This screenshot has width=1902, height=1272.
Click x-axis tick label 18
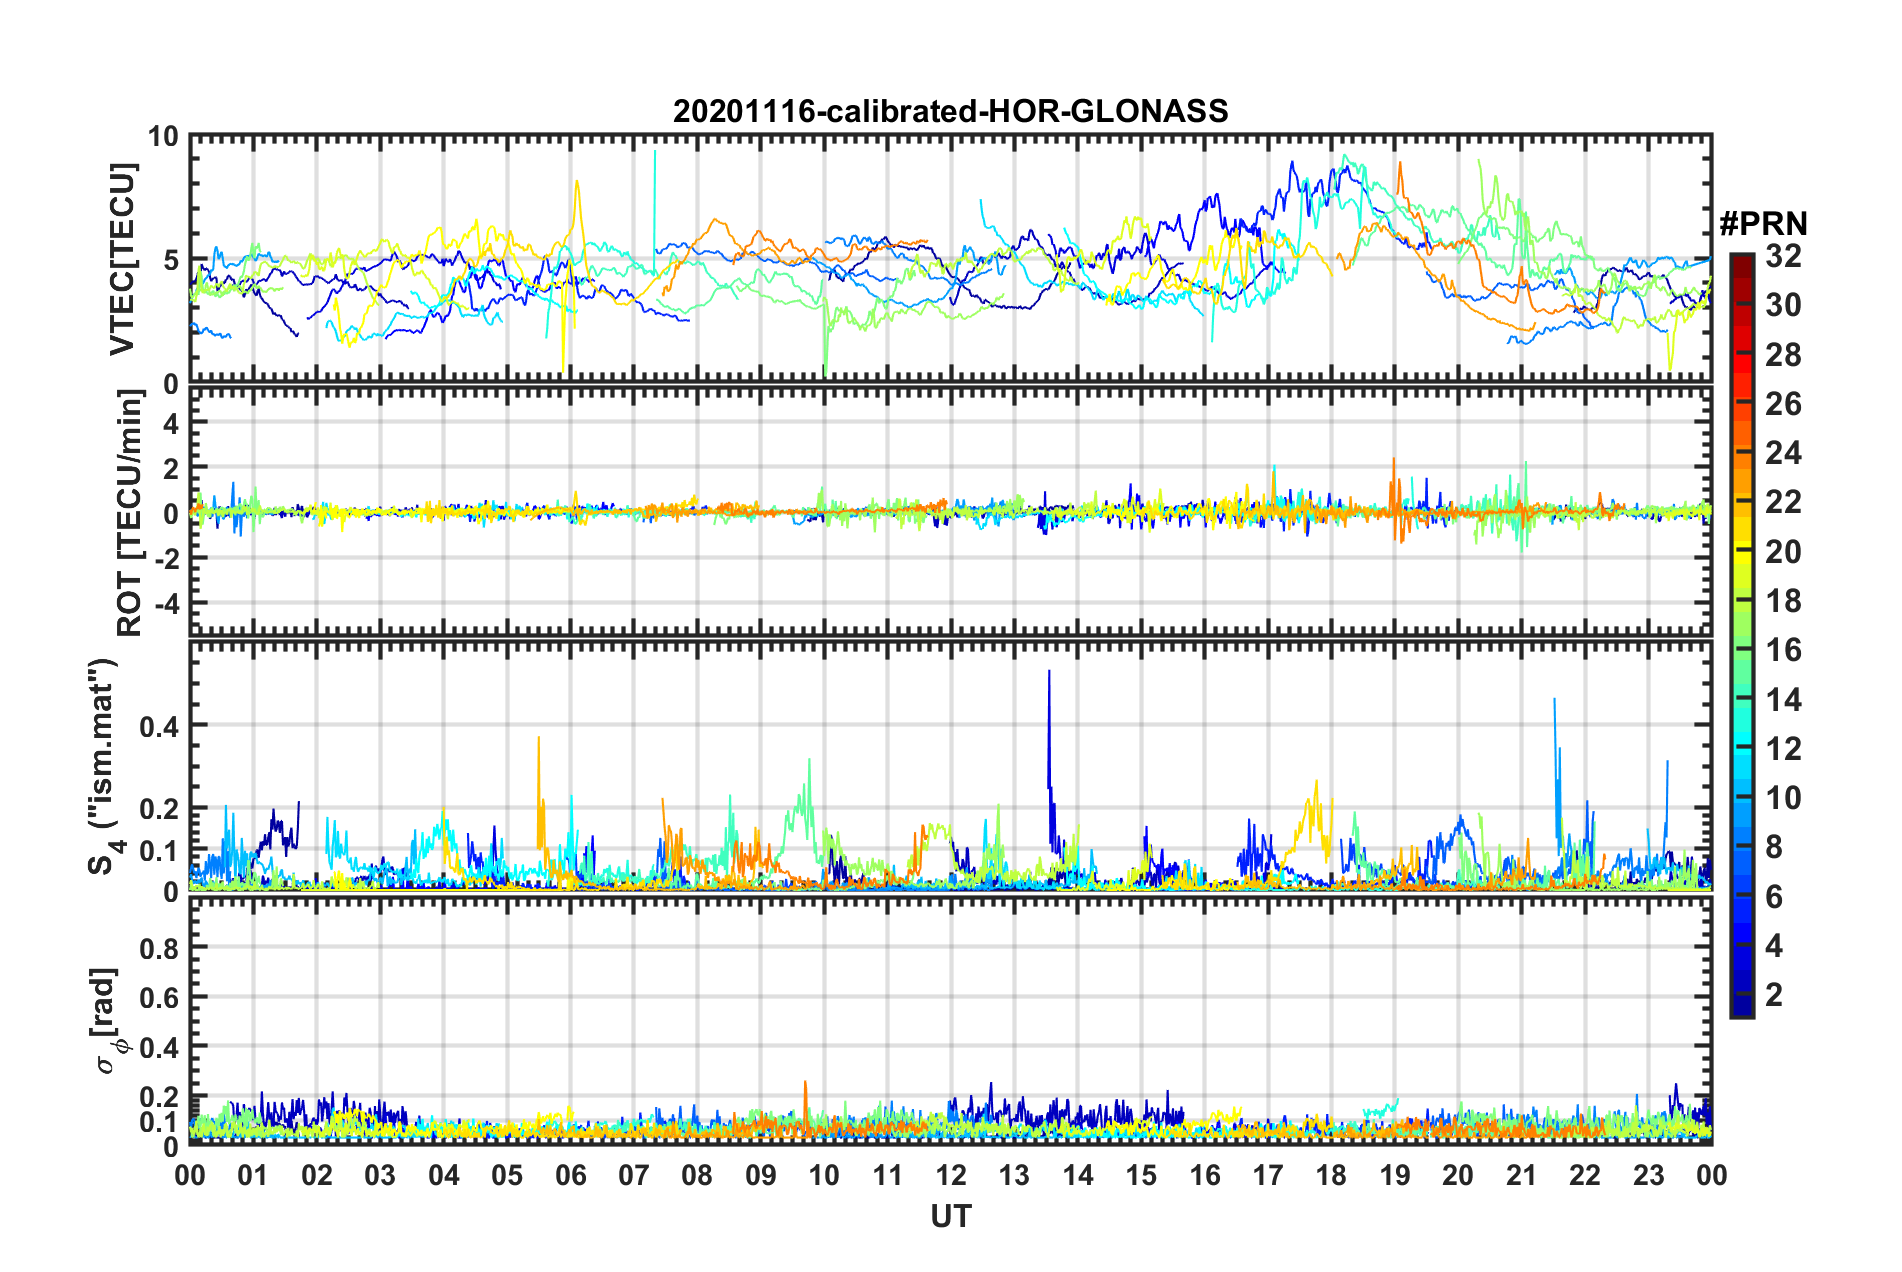pos(1331,1175)
